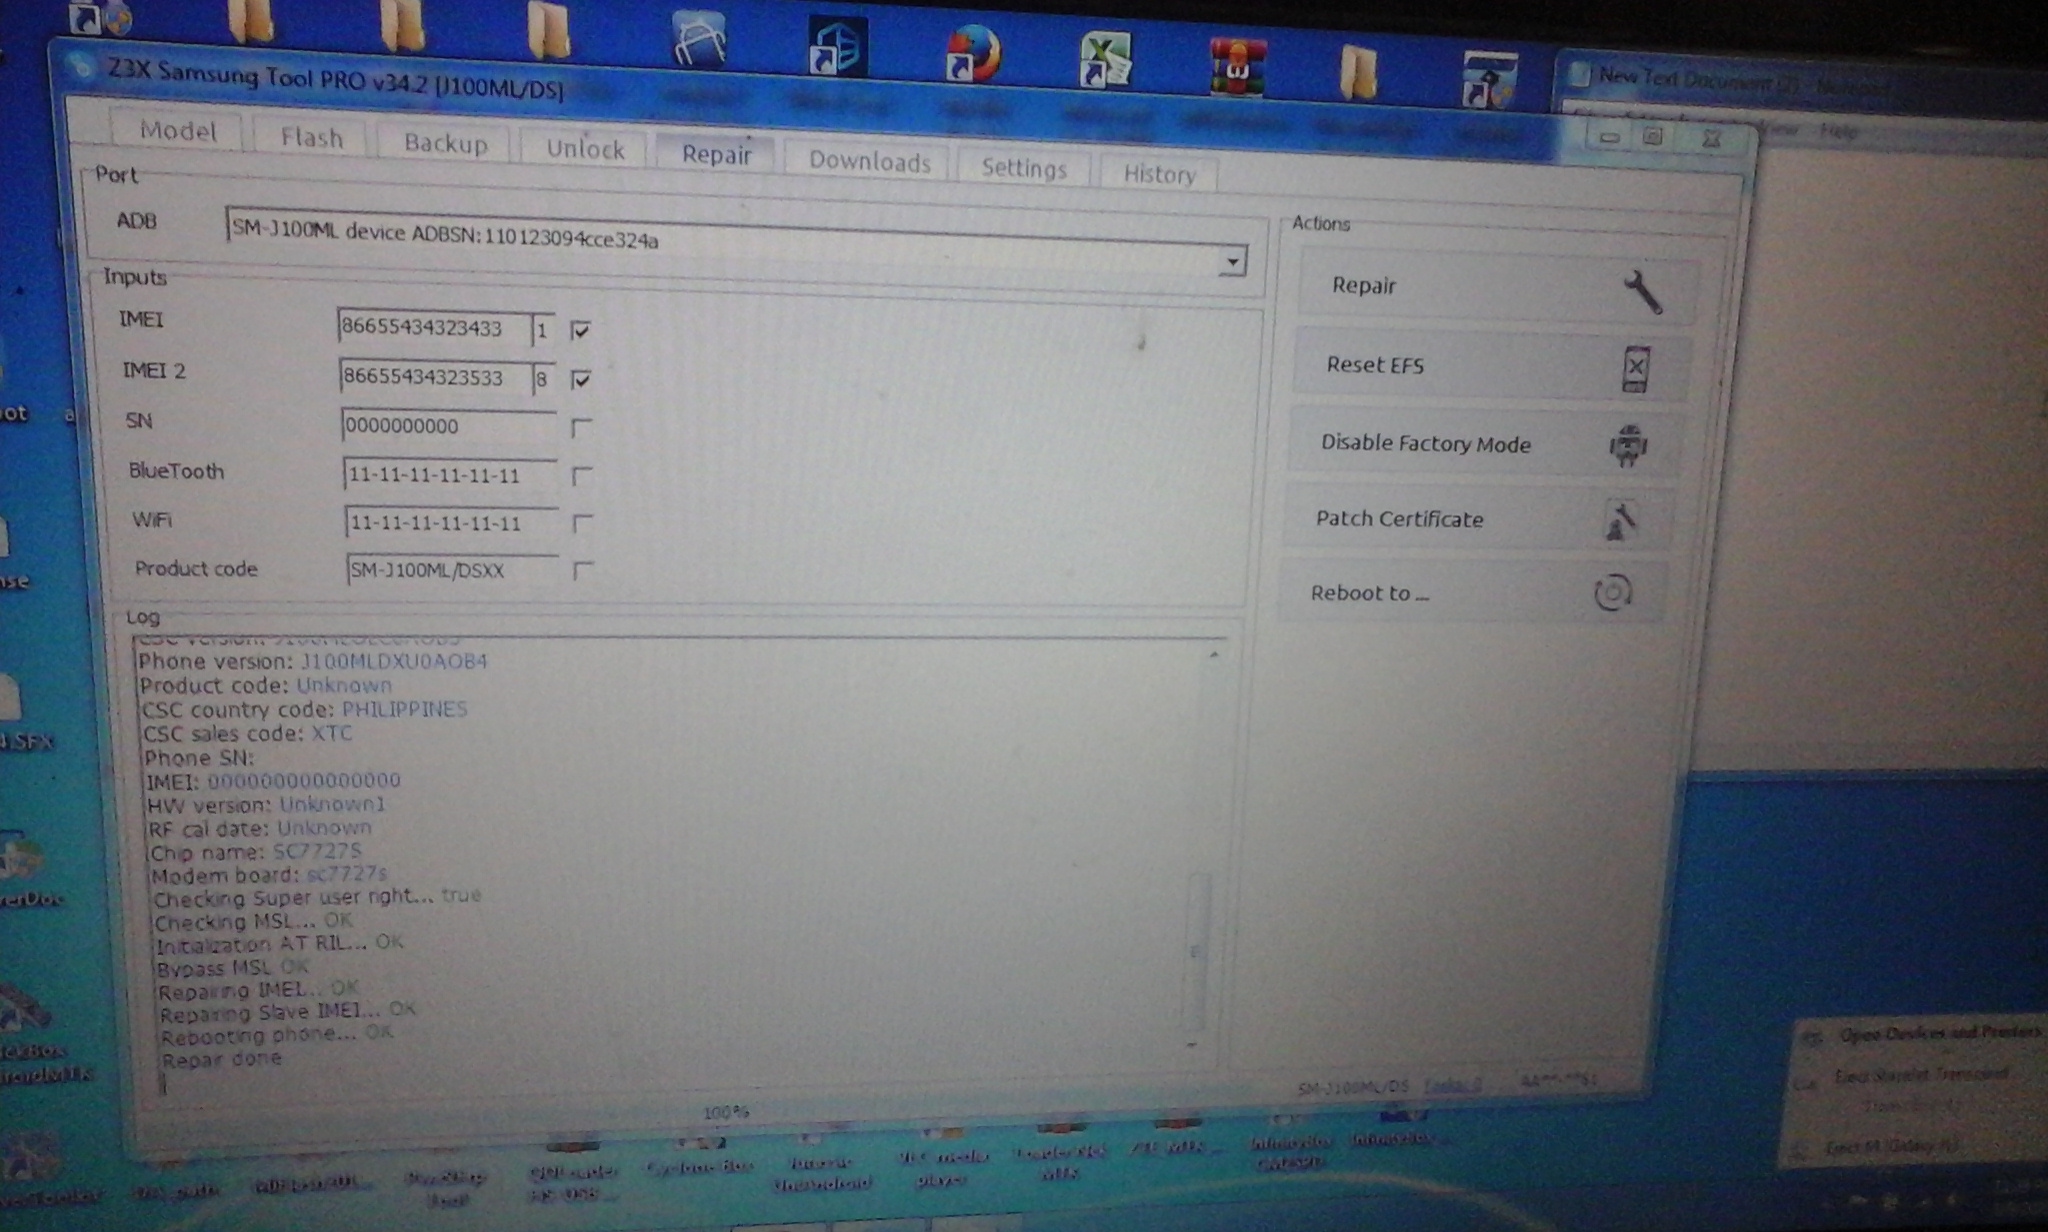The width and height of the screenshot is (2048, 1232).
Task: Open the Firefox desktop shortcut
Action: coord(971,55)
